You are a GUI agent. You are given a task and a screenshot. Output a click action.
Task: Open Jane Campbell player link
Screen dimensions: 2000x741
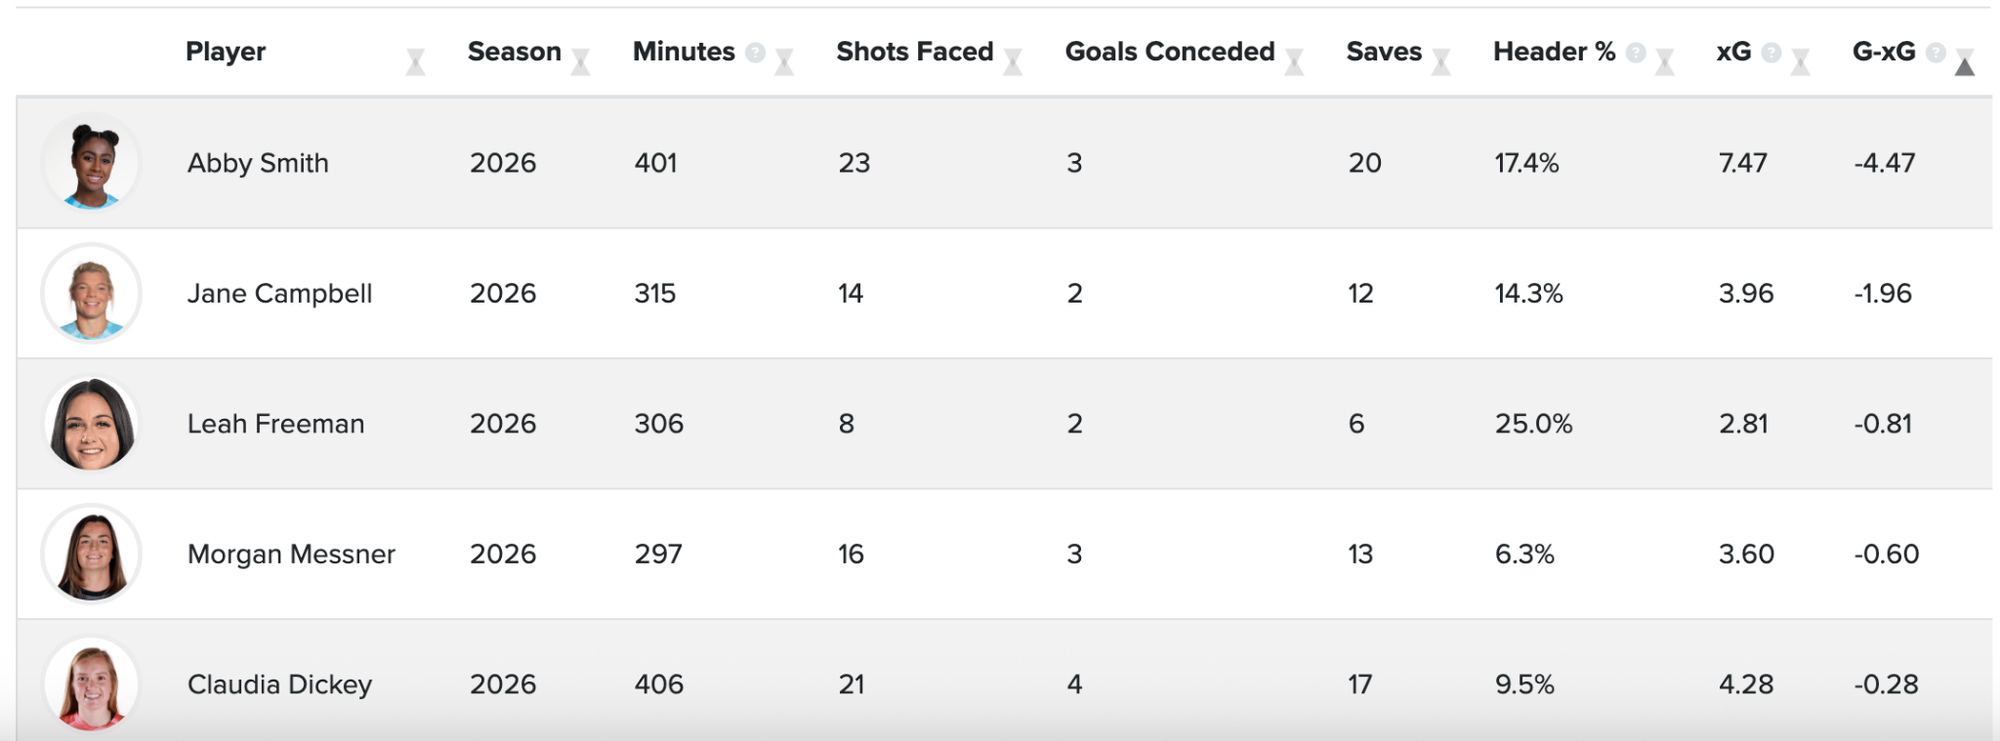coord(279,293)
